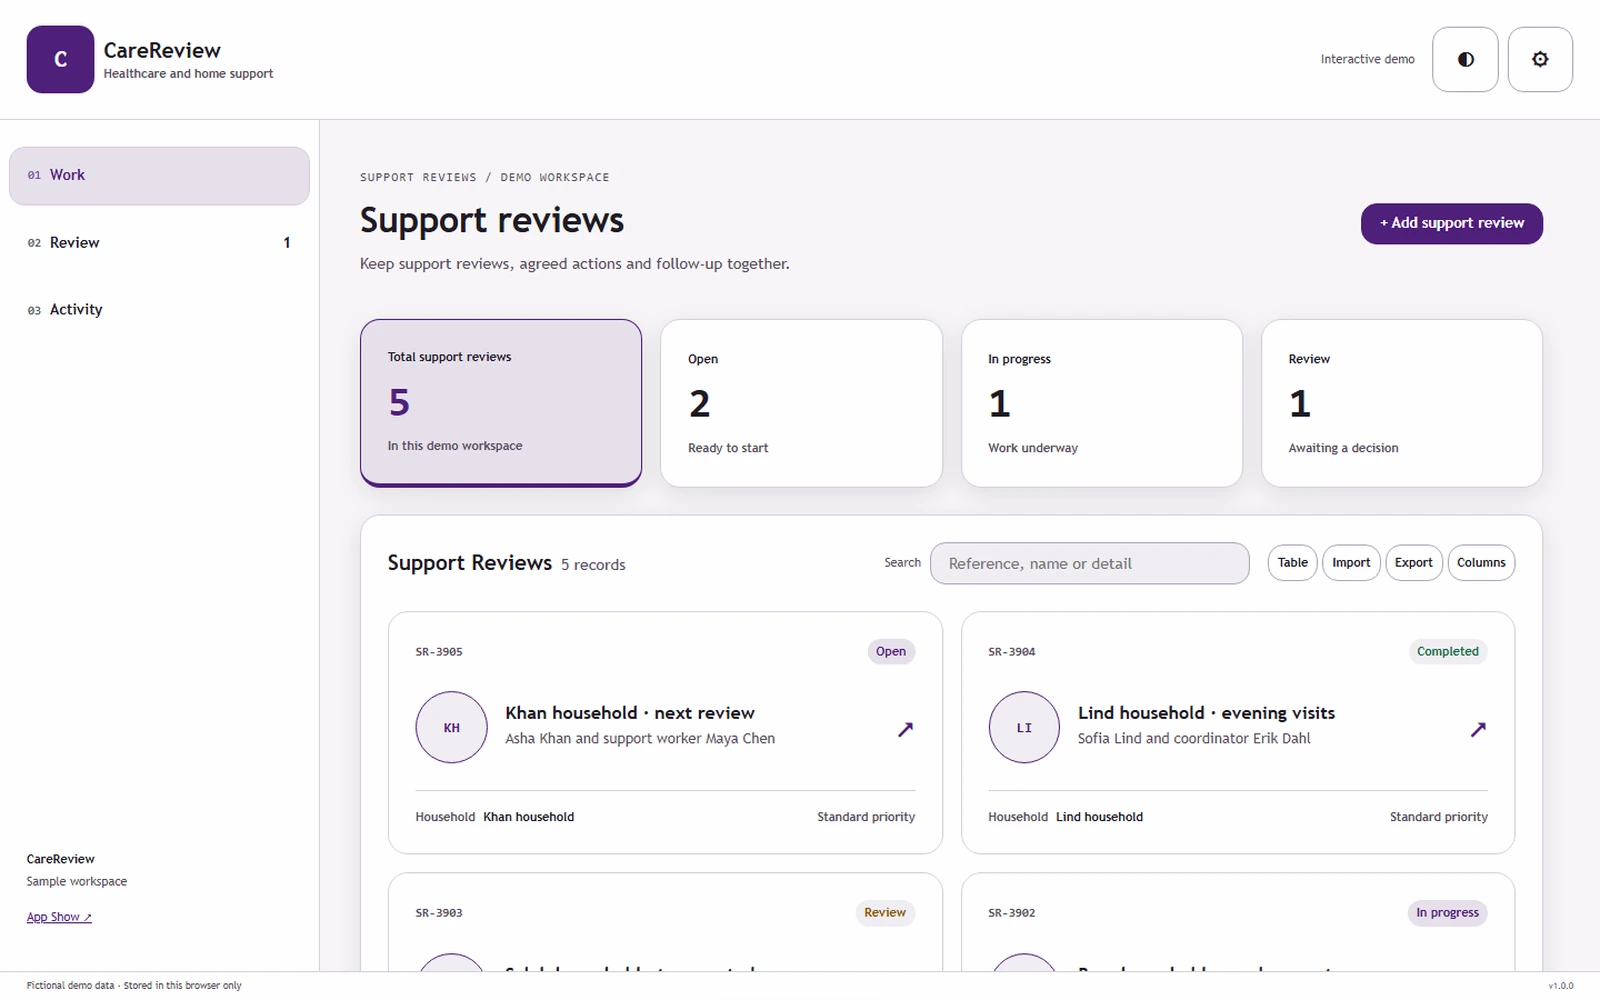
Task: Click 'Standard priority' on the Khan household card
Action: coord(866,817)
